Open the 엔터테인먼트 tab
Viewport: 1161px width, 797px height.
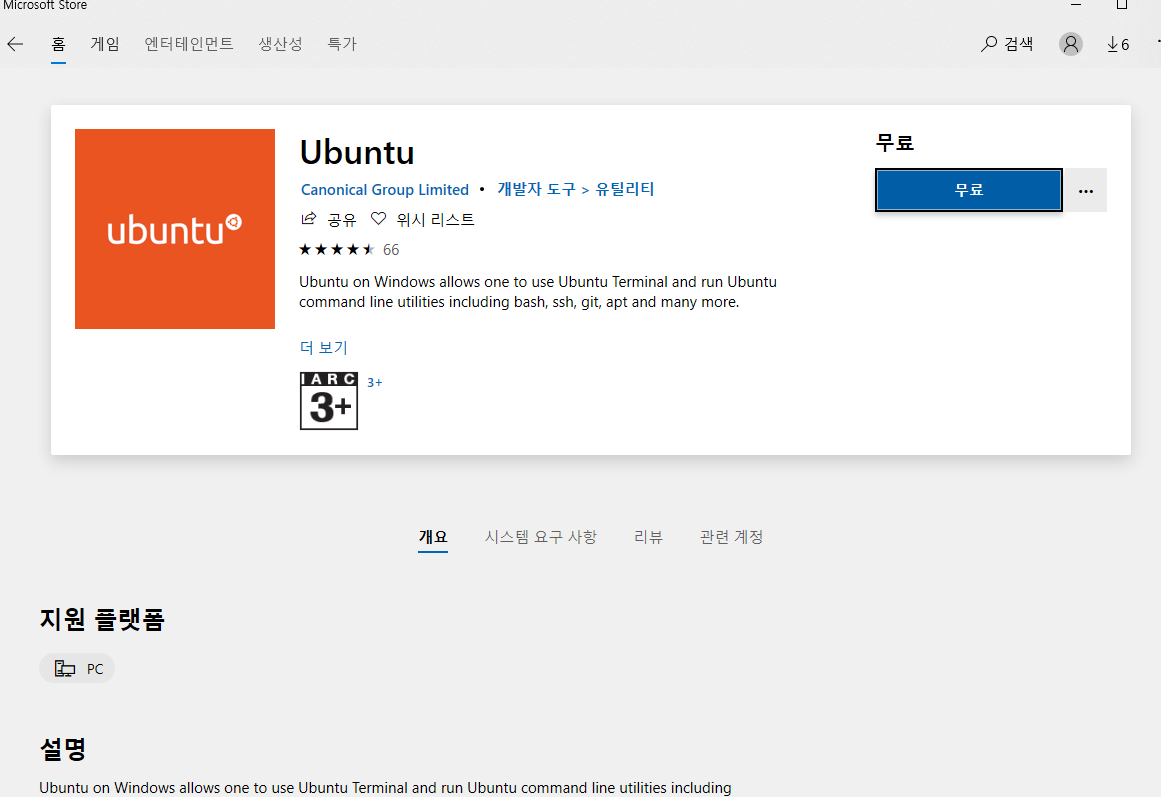(189, 44)
